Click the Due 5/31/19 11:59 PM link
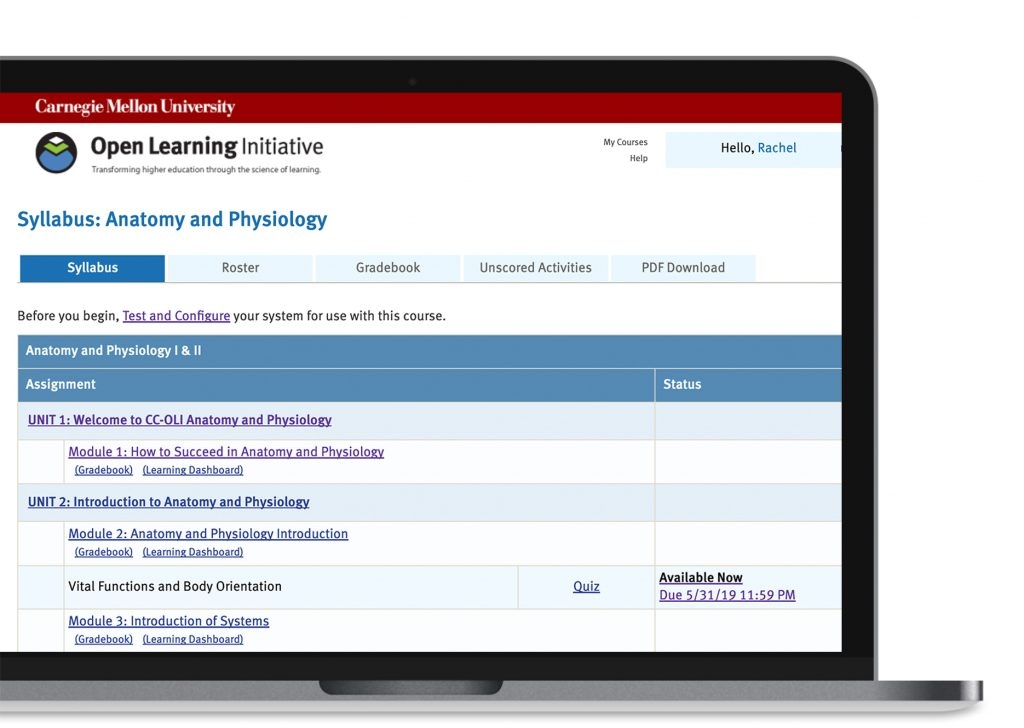This screenshot has height=728, width=1024. pyautogui.click(x=727, y=595)
